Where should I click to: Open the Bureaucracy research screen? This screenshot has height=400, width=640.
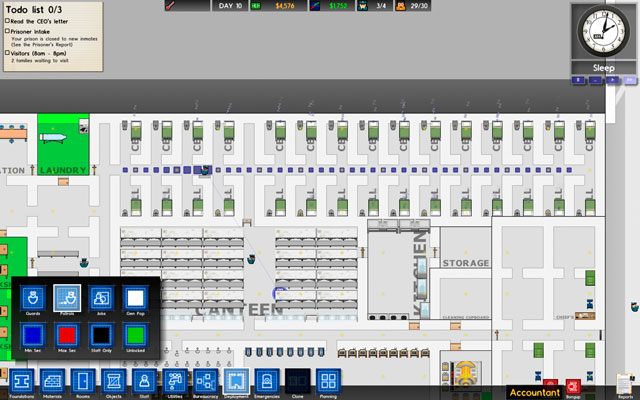click(x=205, y=381)
